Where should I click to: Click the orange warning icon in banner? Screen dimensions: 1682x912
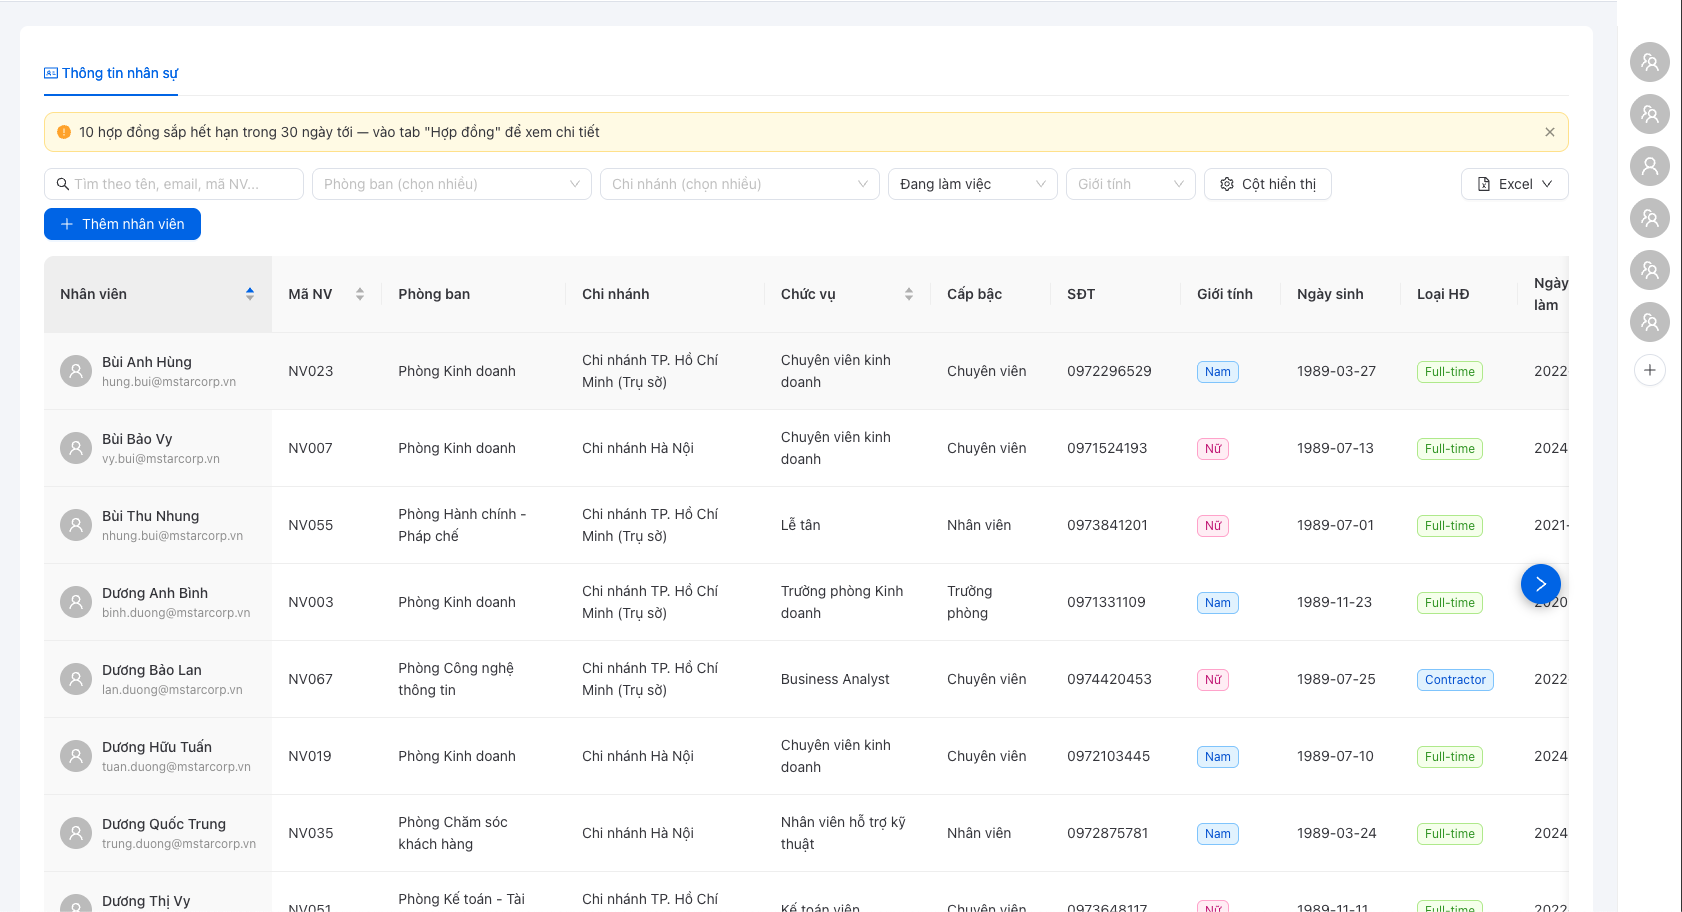point(64,132)
